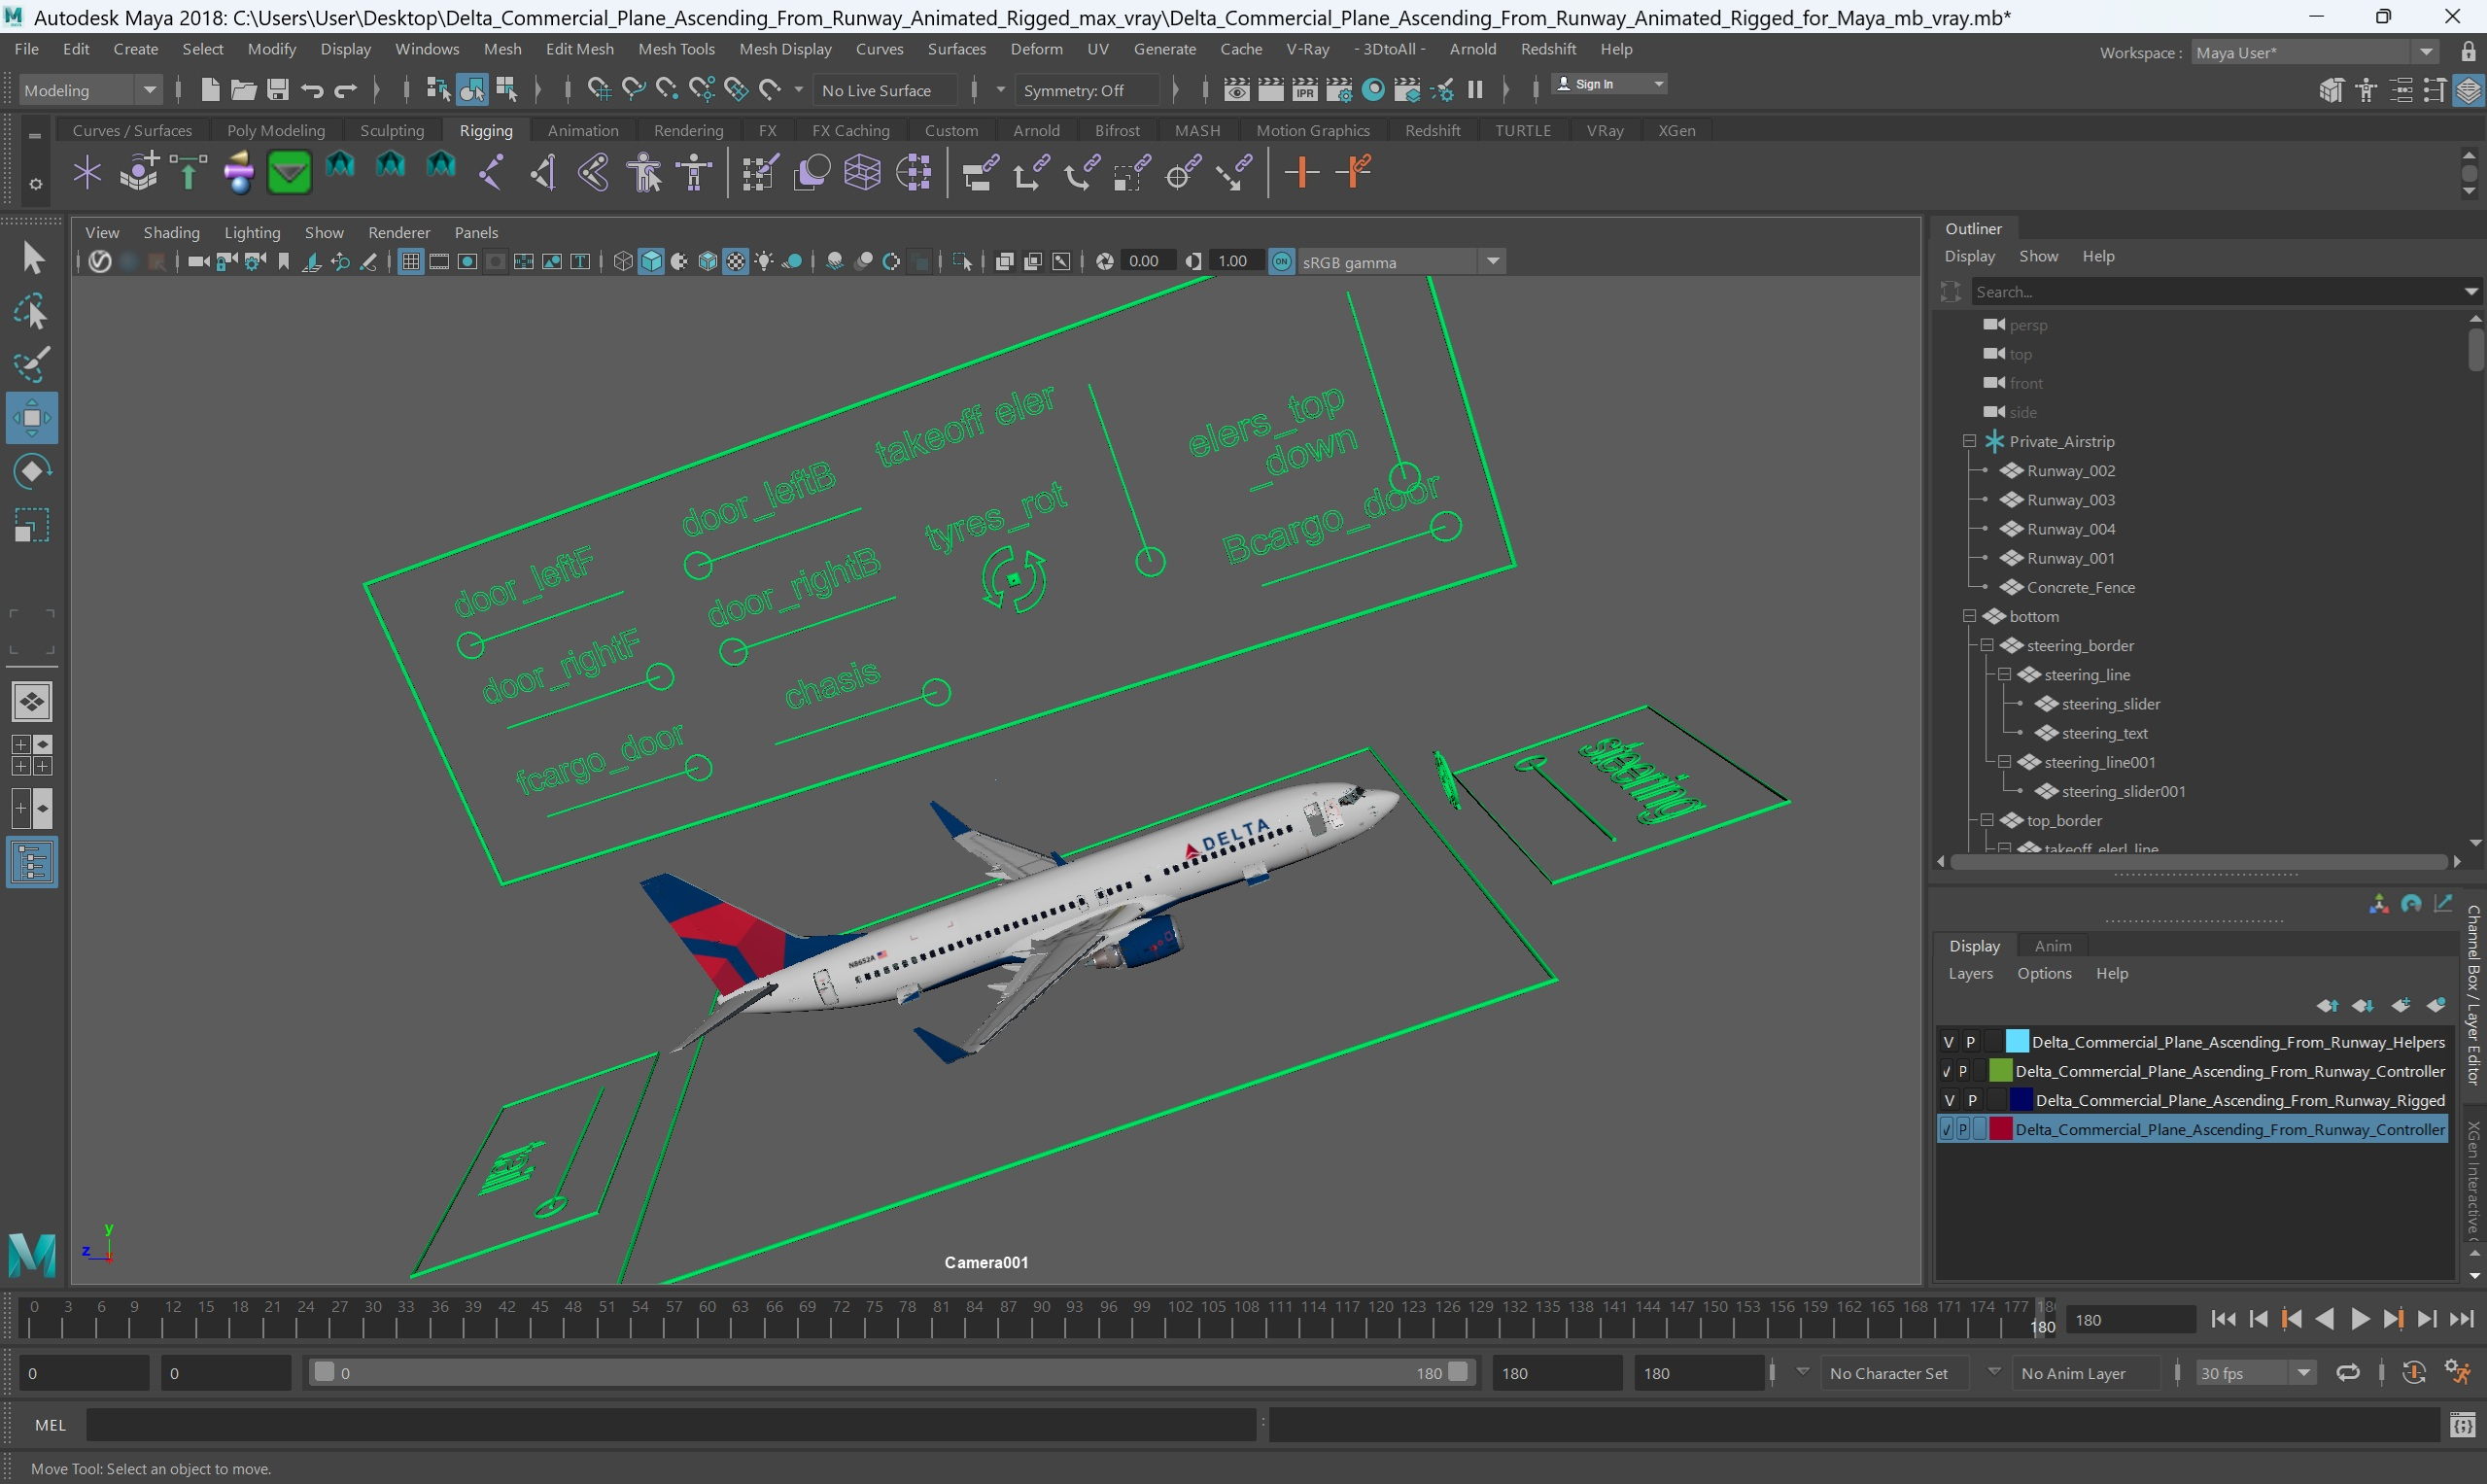
Task: Click MEL script language toggle label
Action: 50,1424
